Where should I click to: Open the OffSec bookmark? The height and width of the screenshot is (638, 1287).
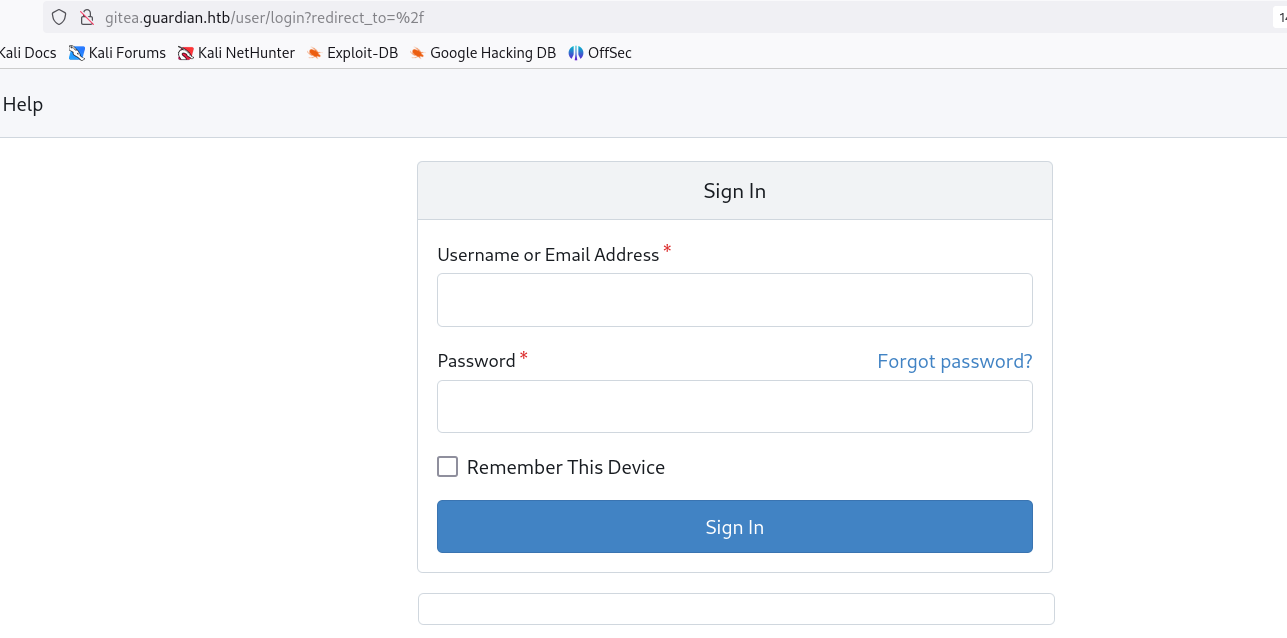pos(600,53)
